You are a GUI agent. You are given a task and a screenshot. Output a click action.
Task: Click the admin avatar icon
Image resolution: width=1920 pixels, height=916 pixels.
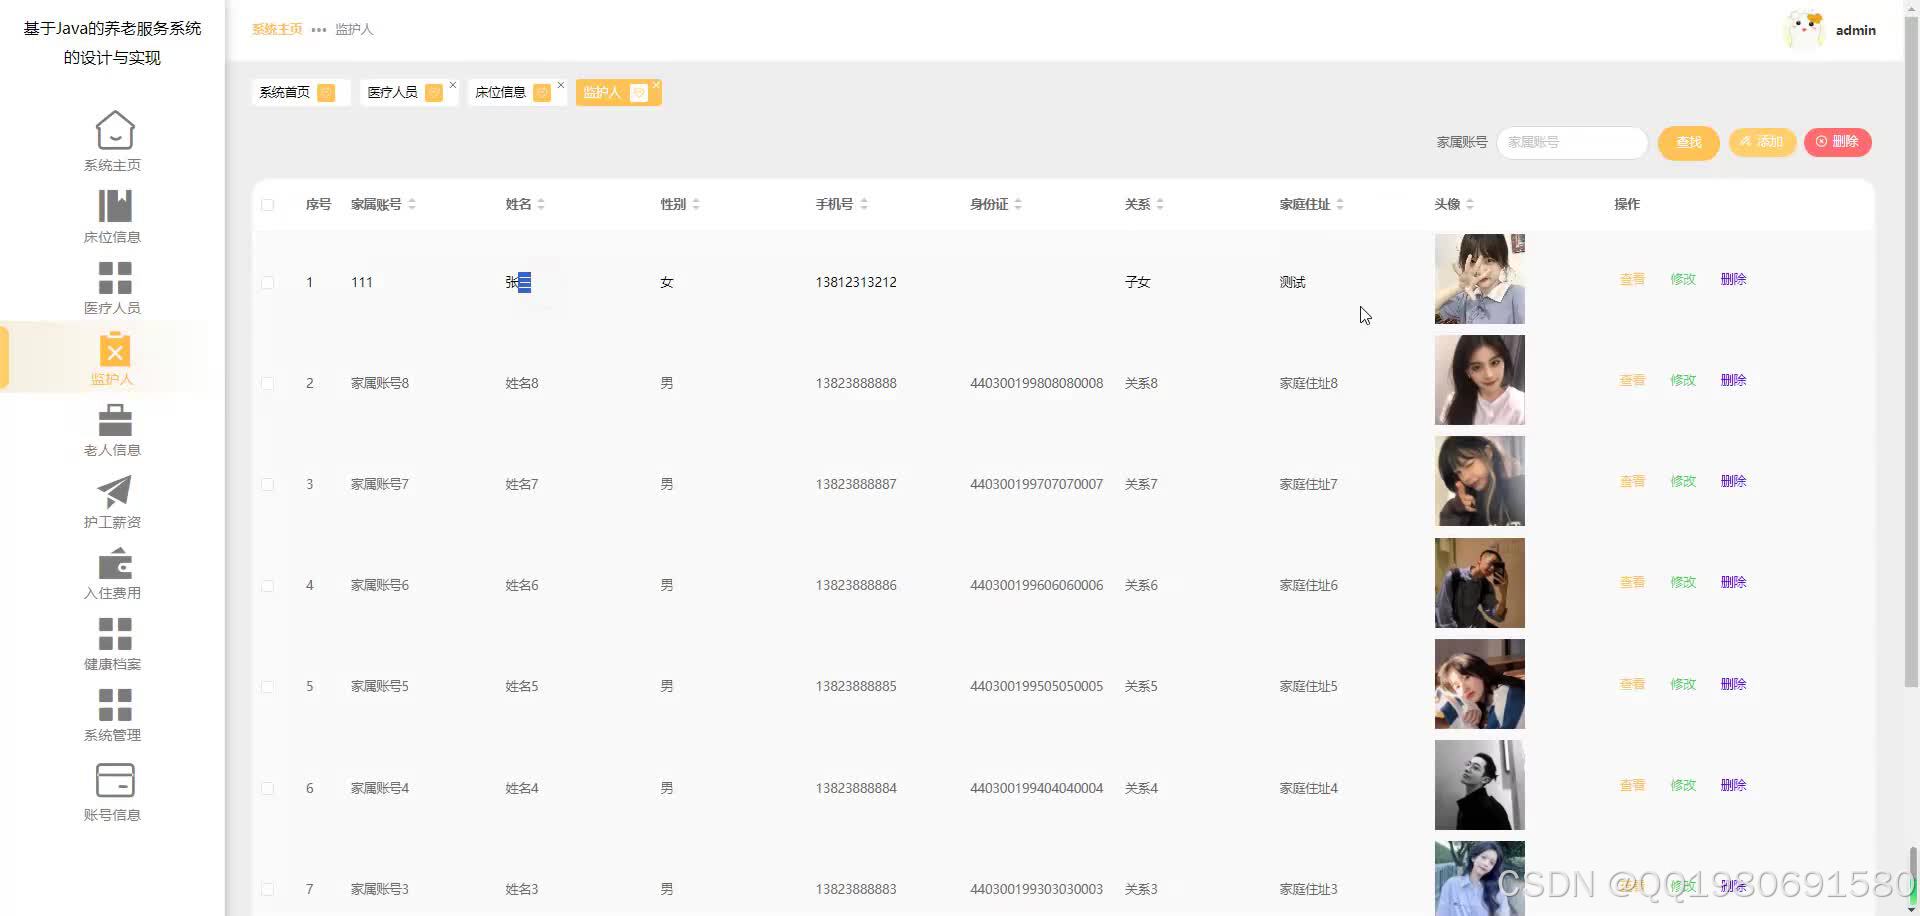click(1805, 30)
